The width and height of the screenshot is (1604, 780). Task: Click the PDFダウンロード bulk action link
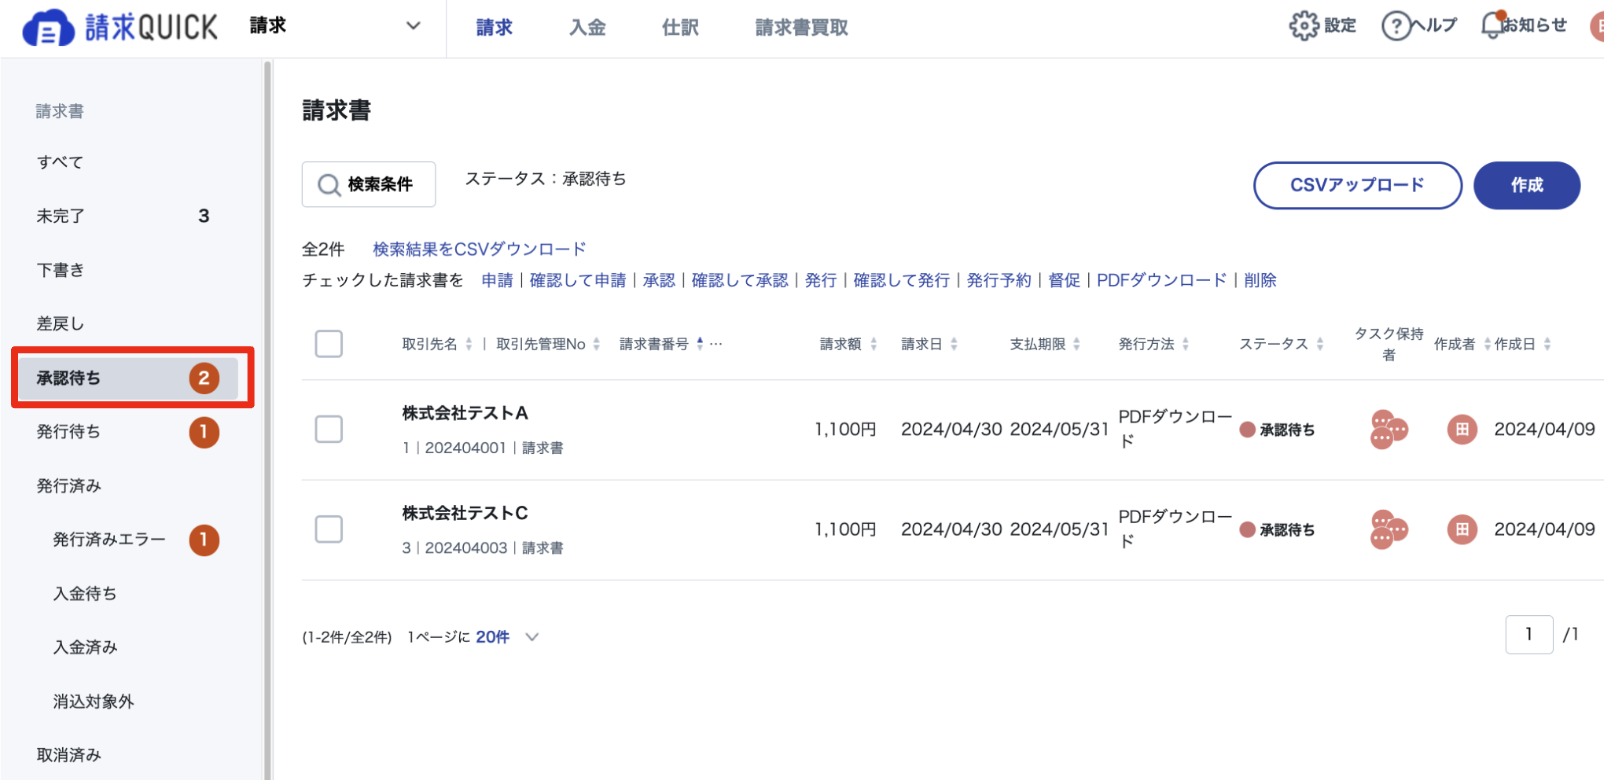pos(1161,280)
